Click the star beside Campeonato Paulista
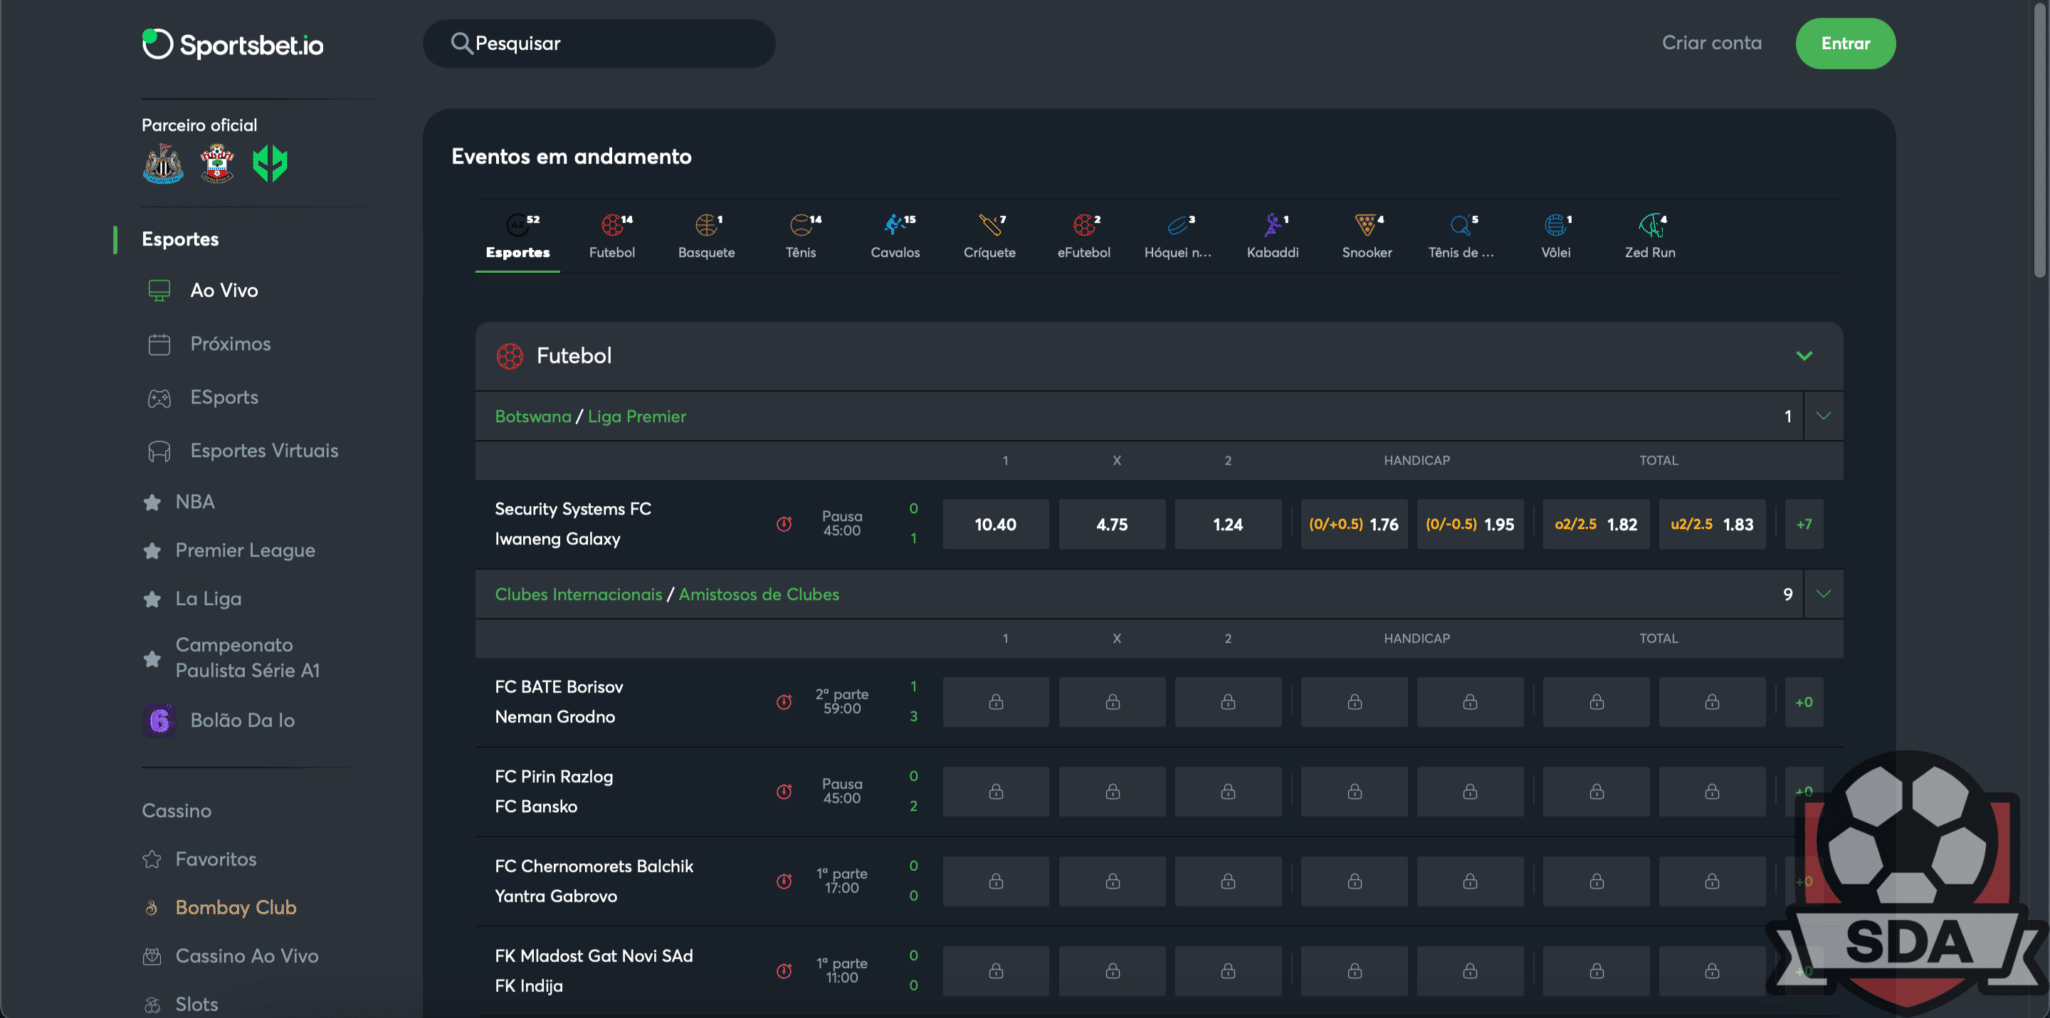Viewport: 2050px width, 1018px height. [152, 659]
